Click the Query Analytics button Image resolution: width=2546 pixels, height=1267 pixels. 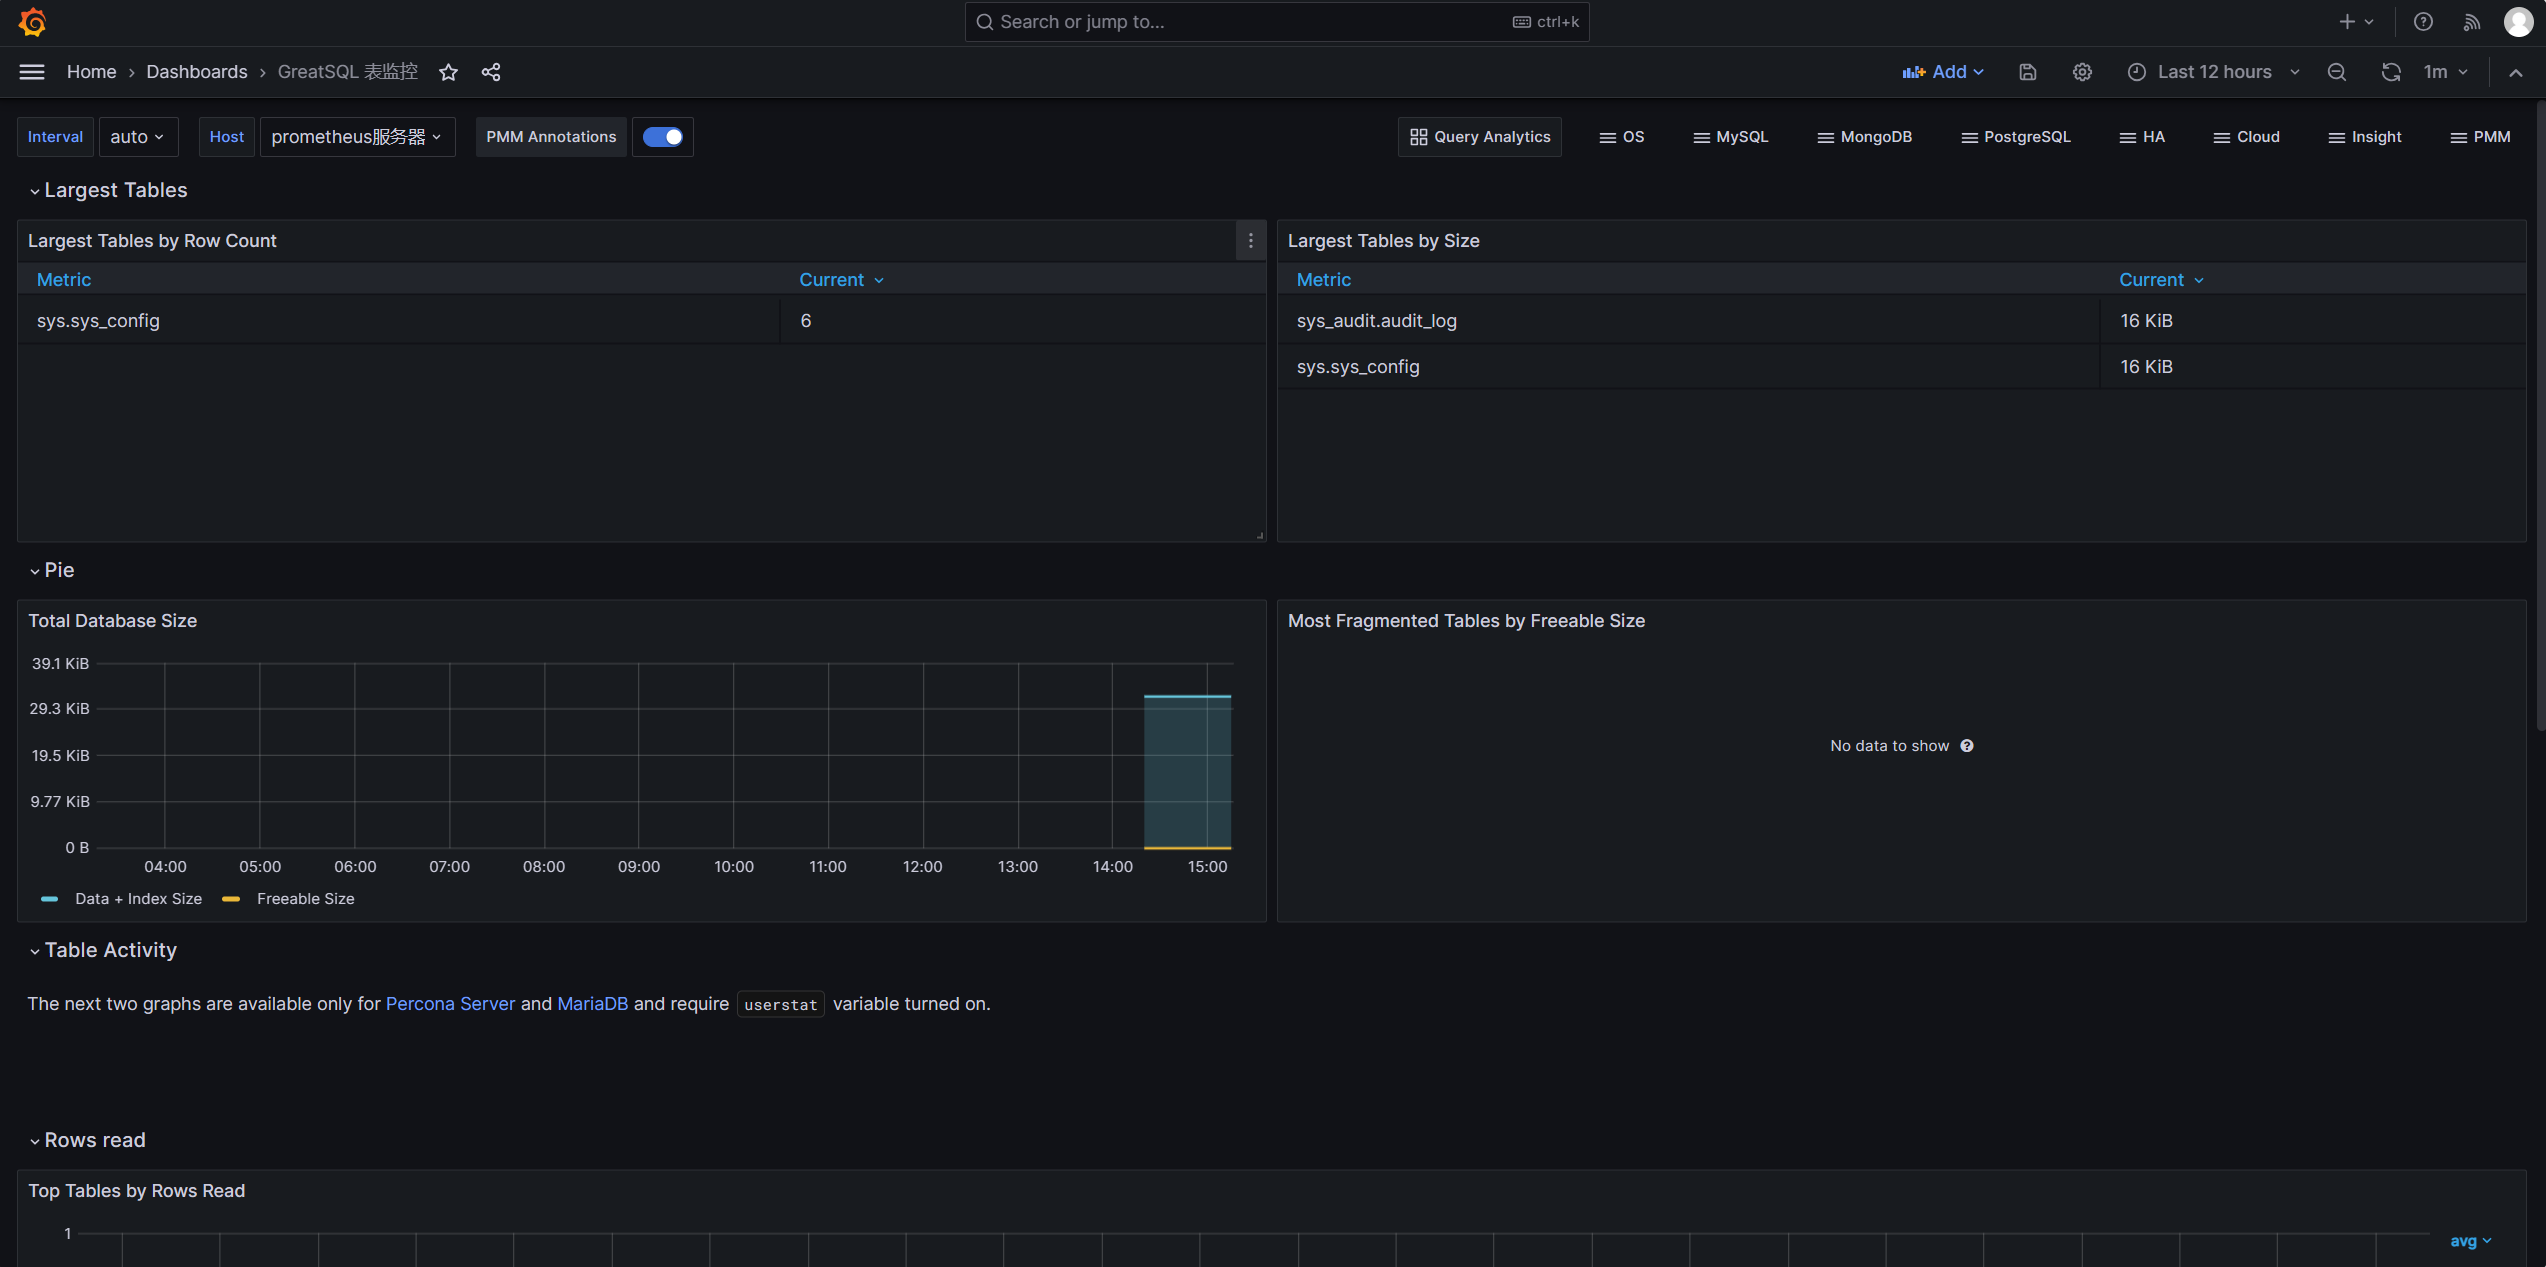click(1480, 137)
